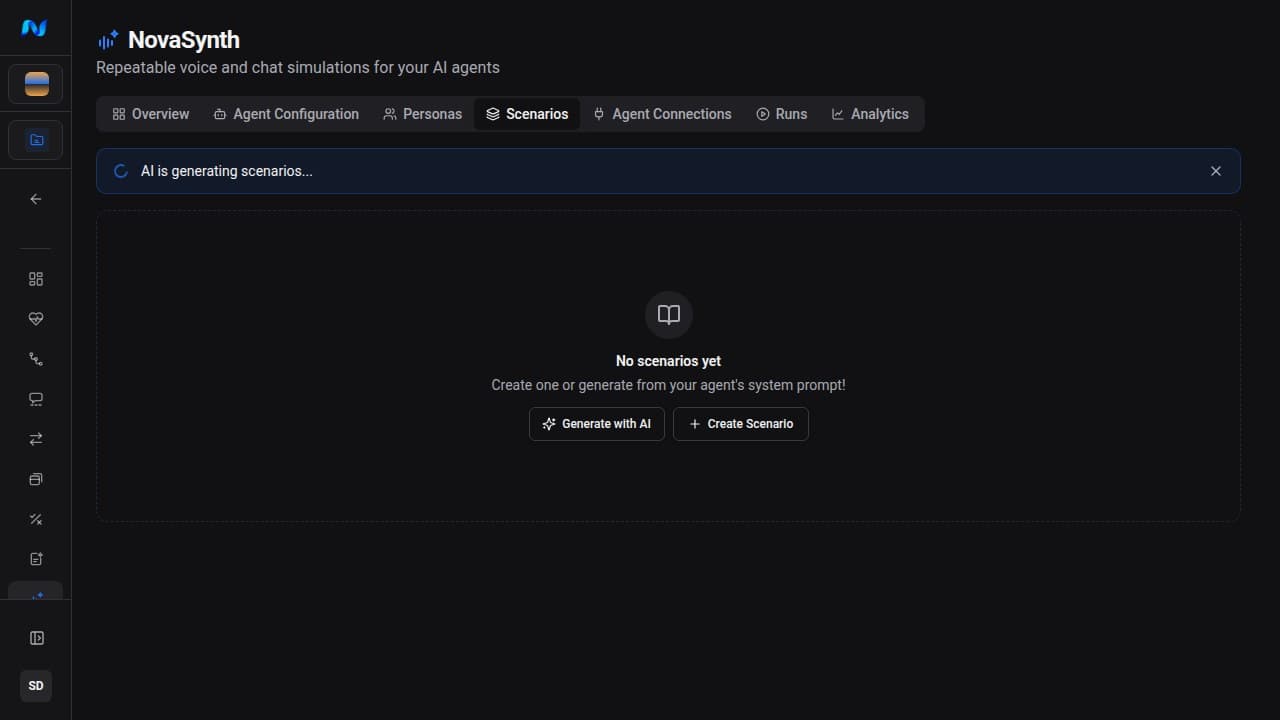Click the NovaSynth sparkle waveform icon
Screen dimensions: 1280x720
click(108, 40)
